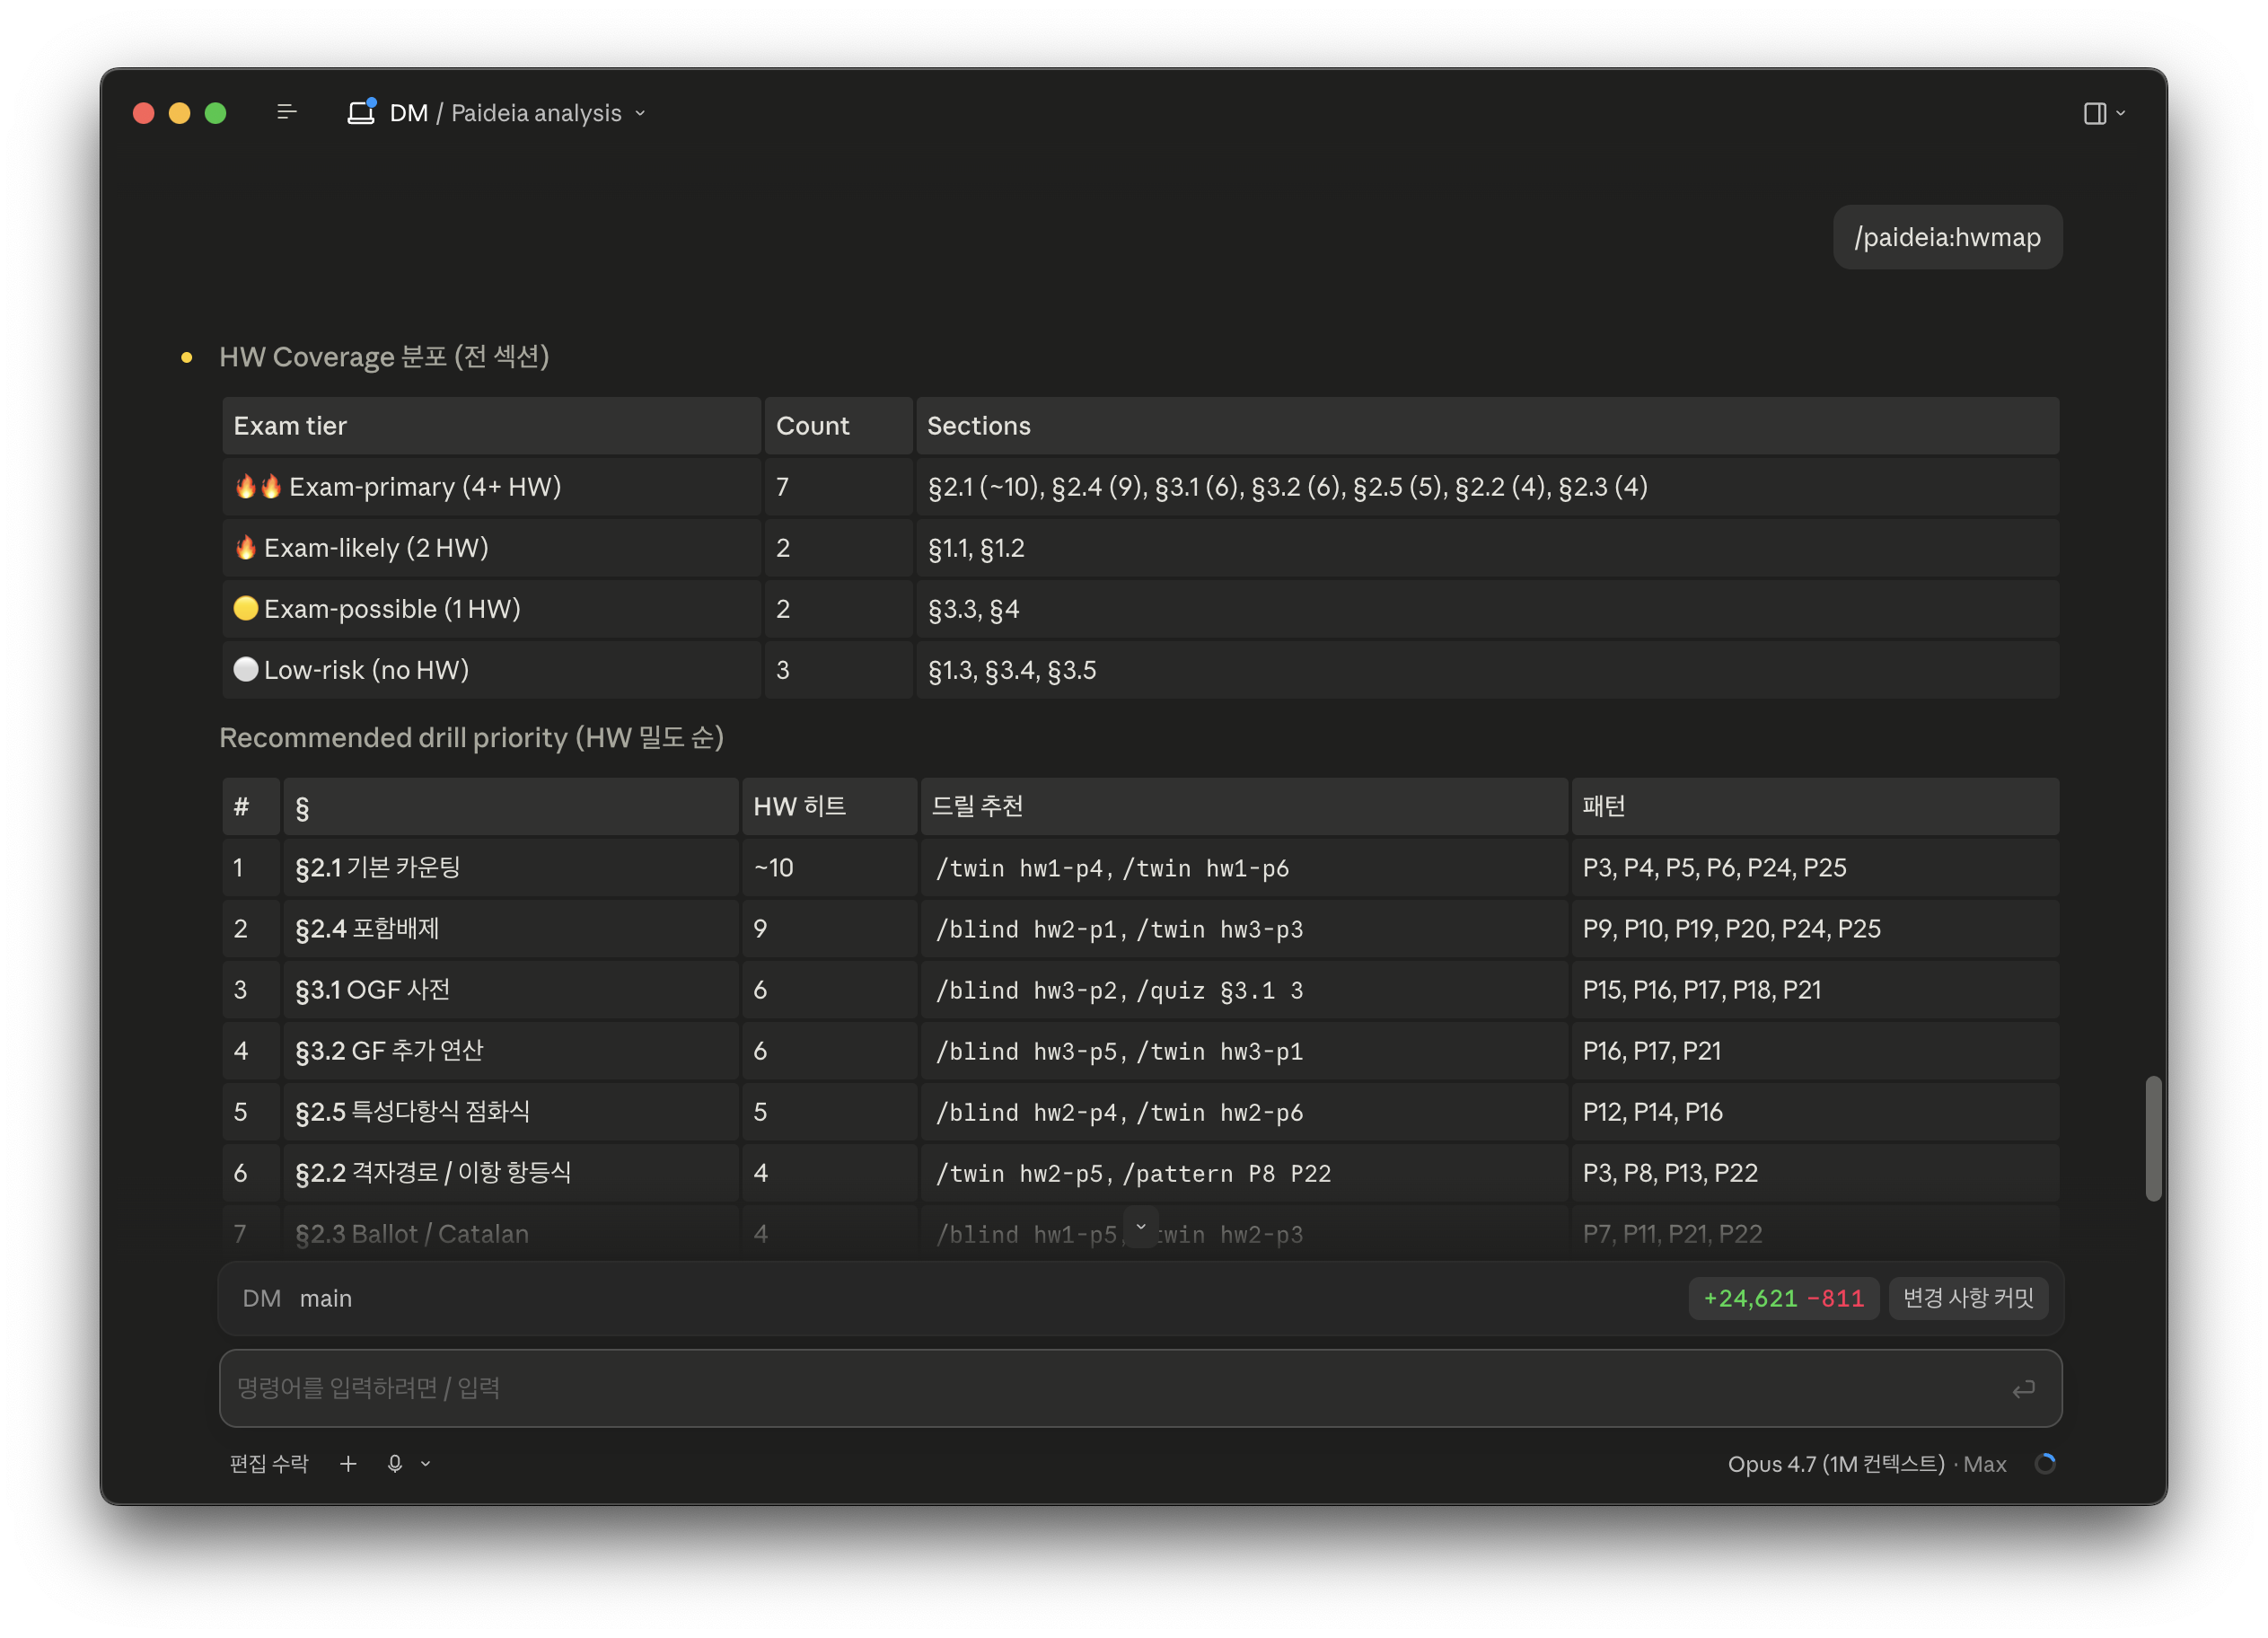Focus the 명령어를 입력하려면 input field
Screen dimensions: 2268x1638
click(x=1140, y=1387)
